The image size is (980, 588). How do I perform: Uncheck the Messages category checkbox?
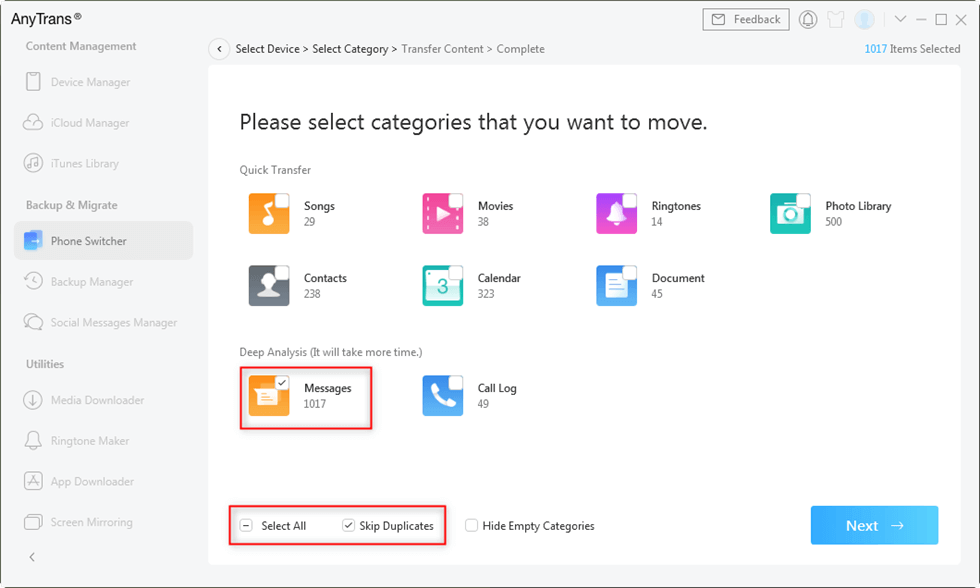pos(282,382)
